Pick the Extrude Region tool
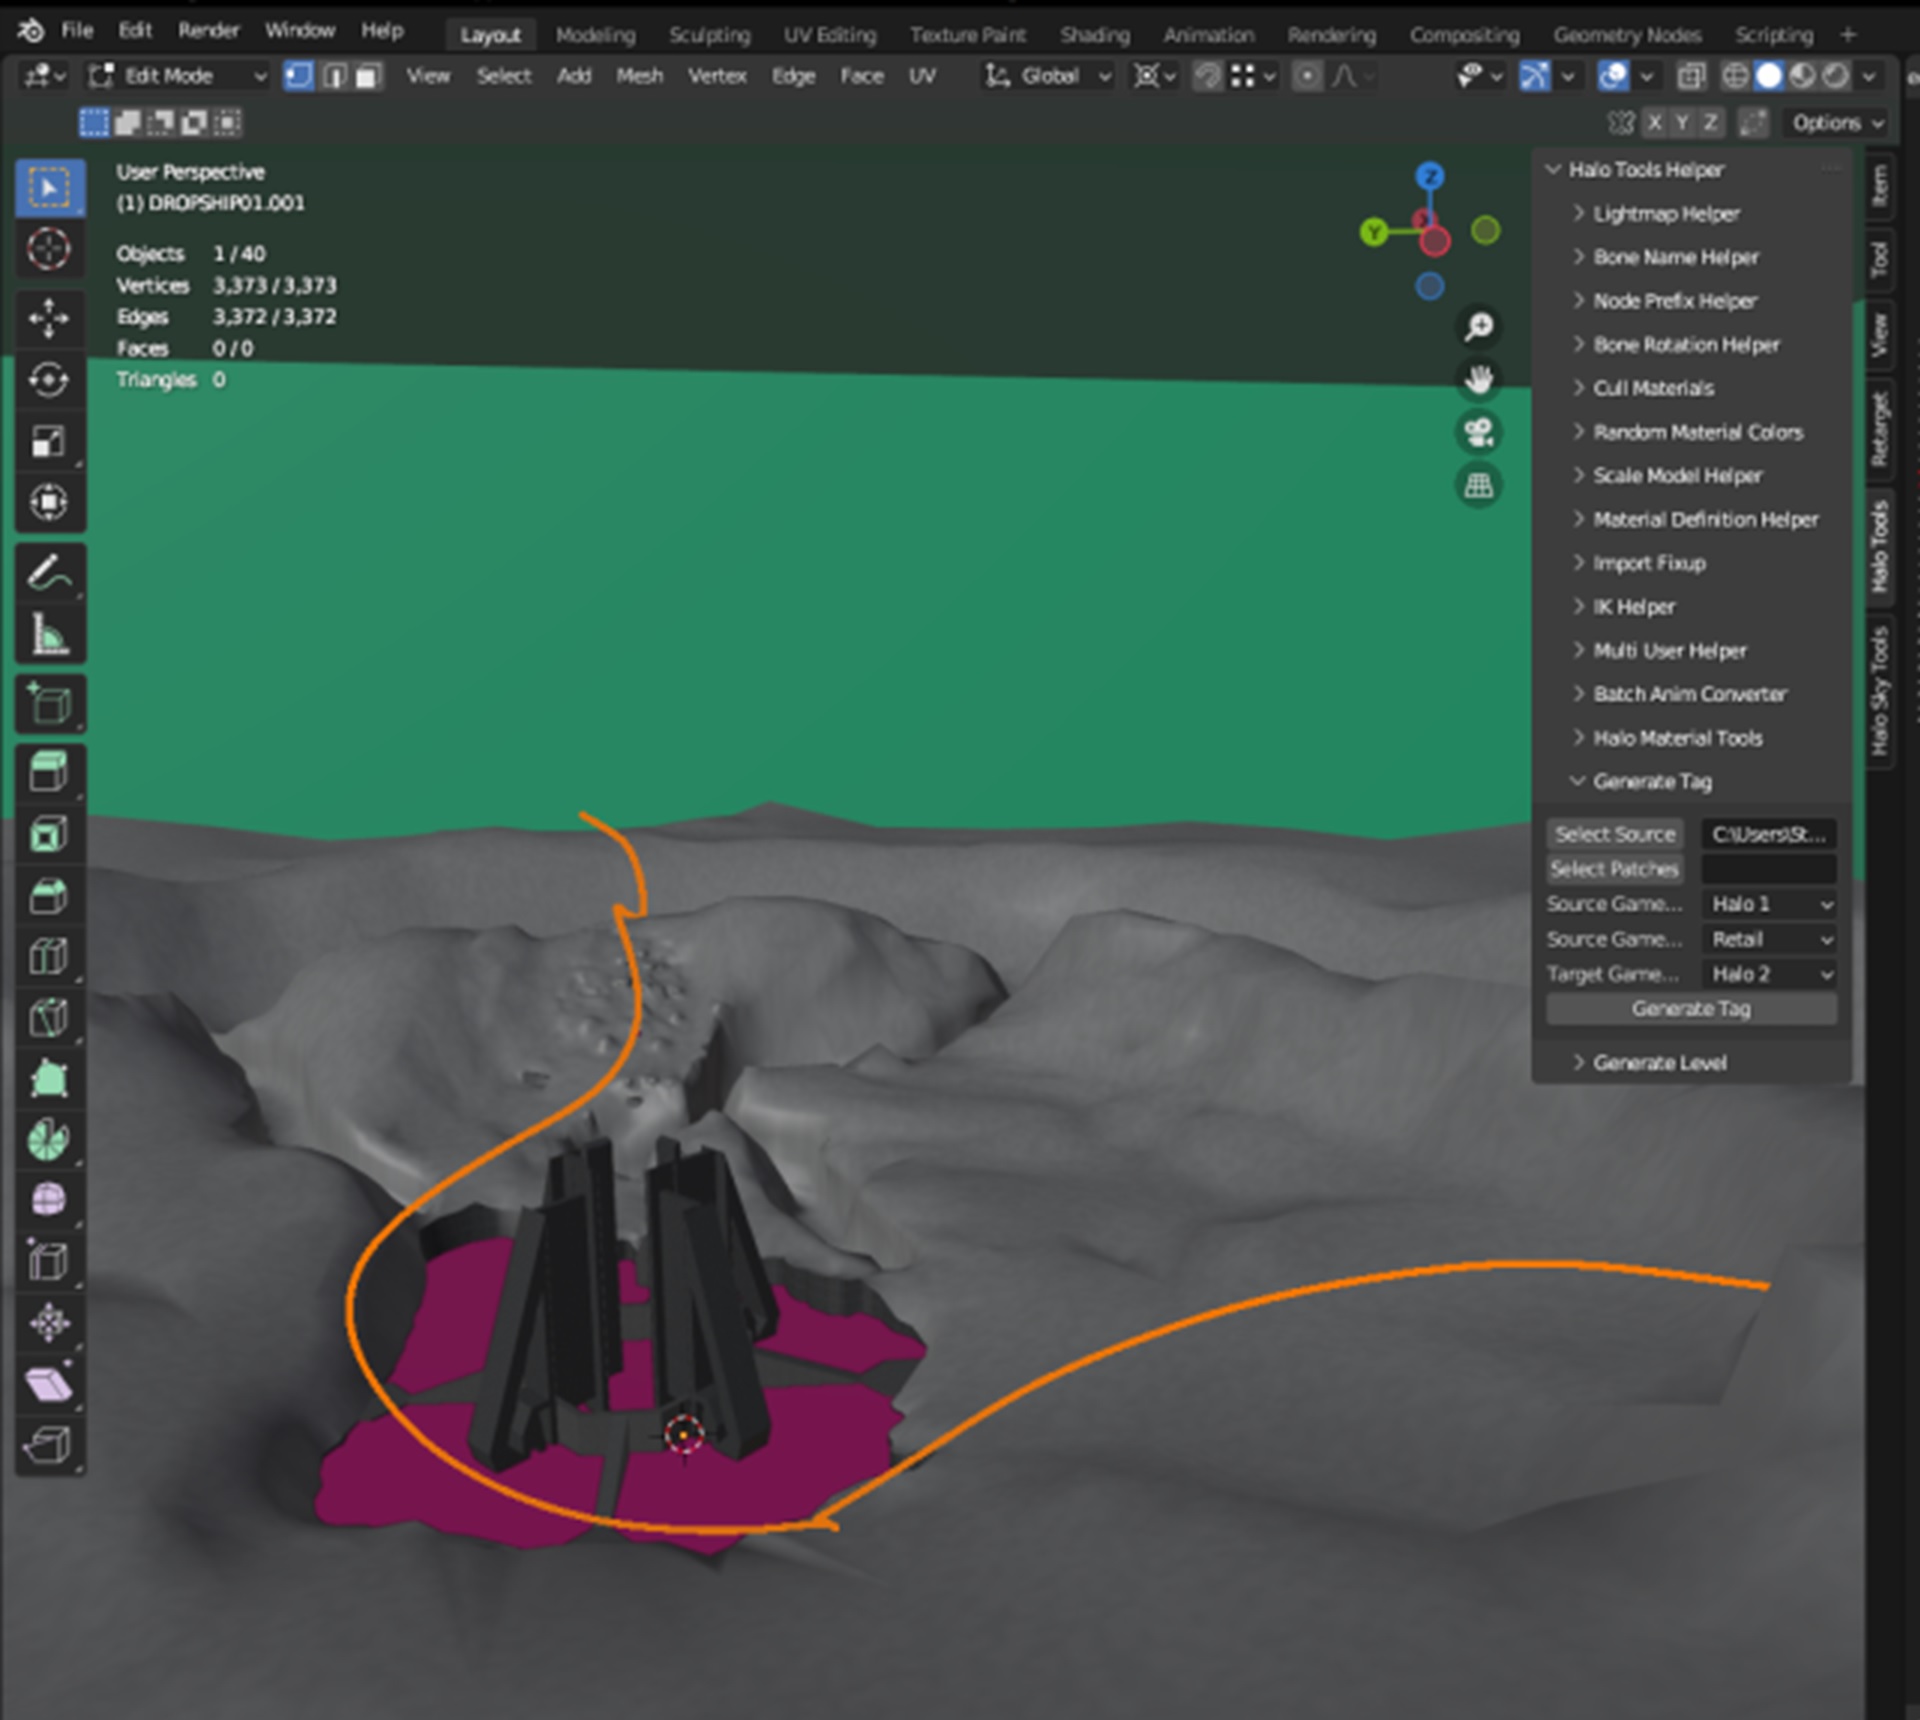Screen dimensions: 1920x1720 49,772
